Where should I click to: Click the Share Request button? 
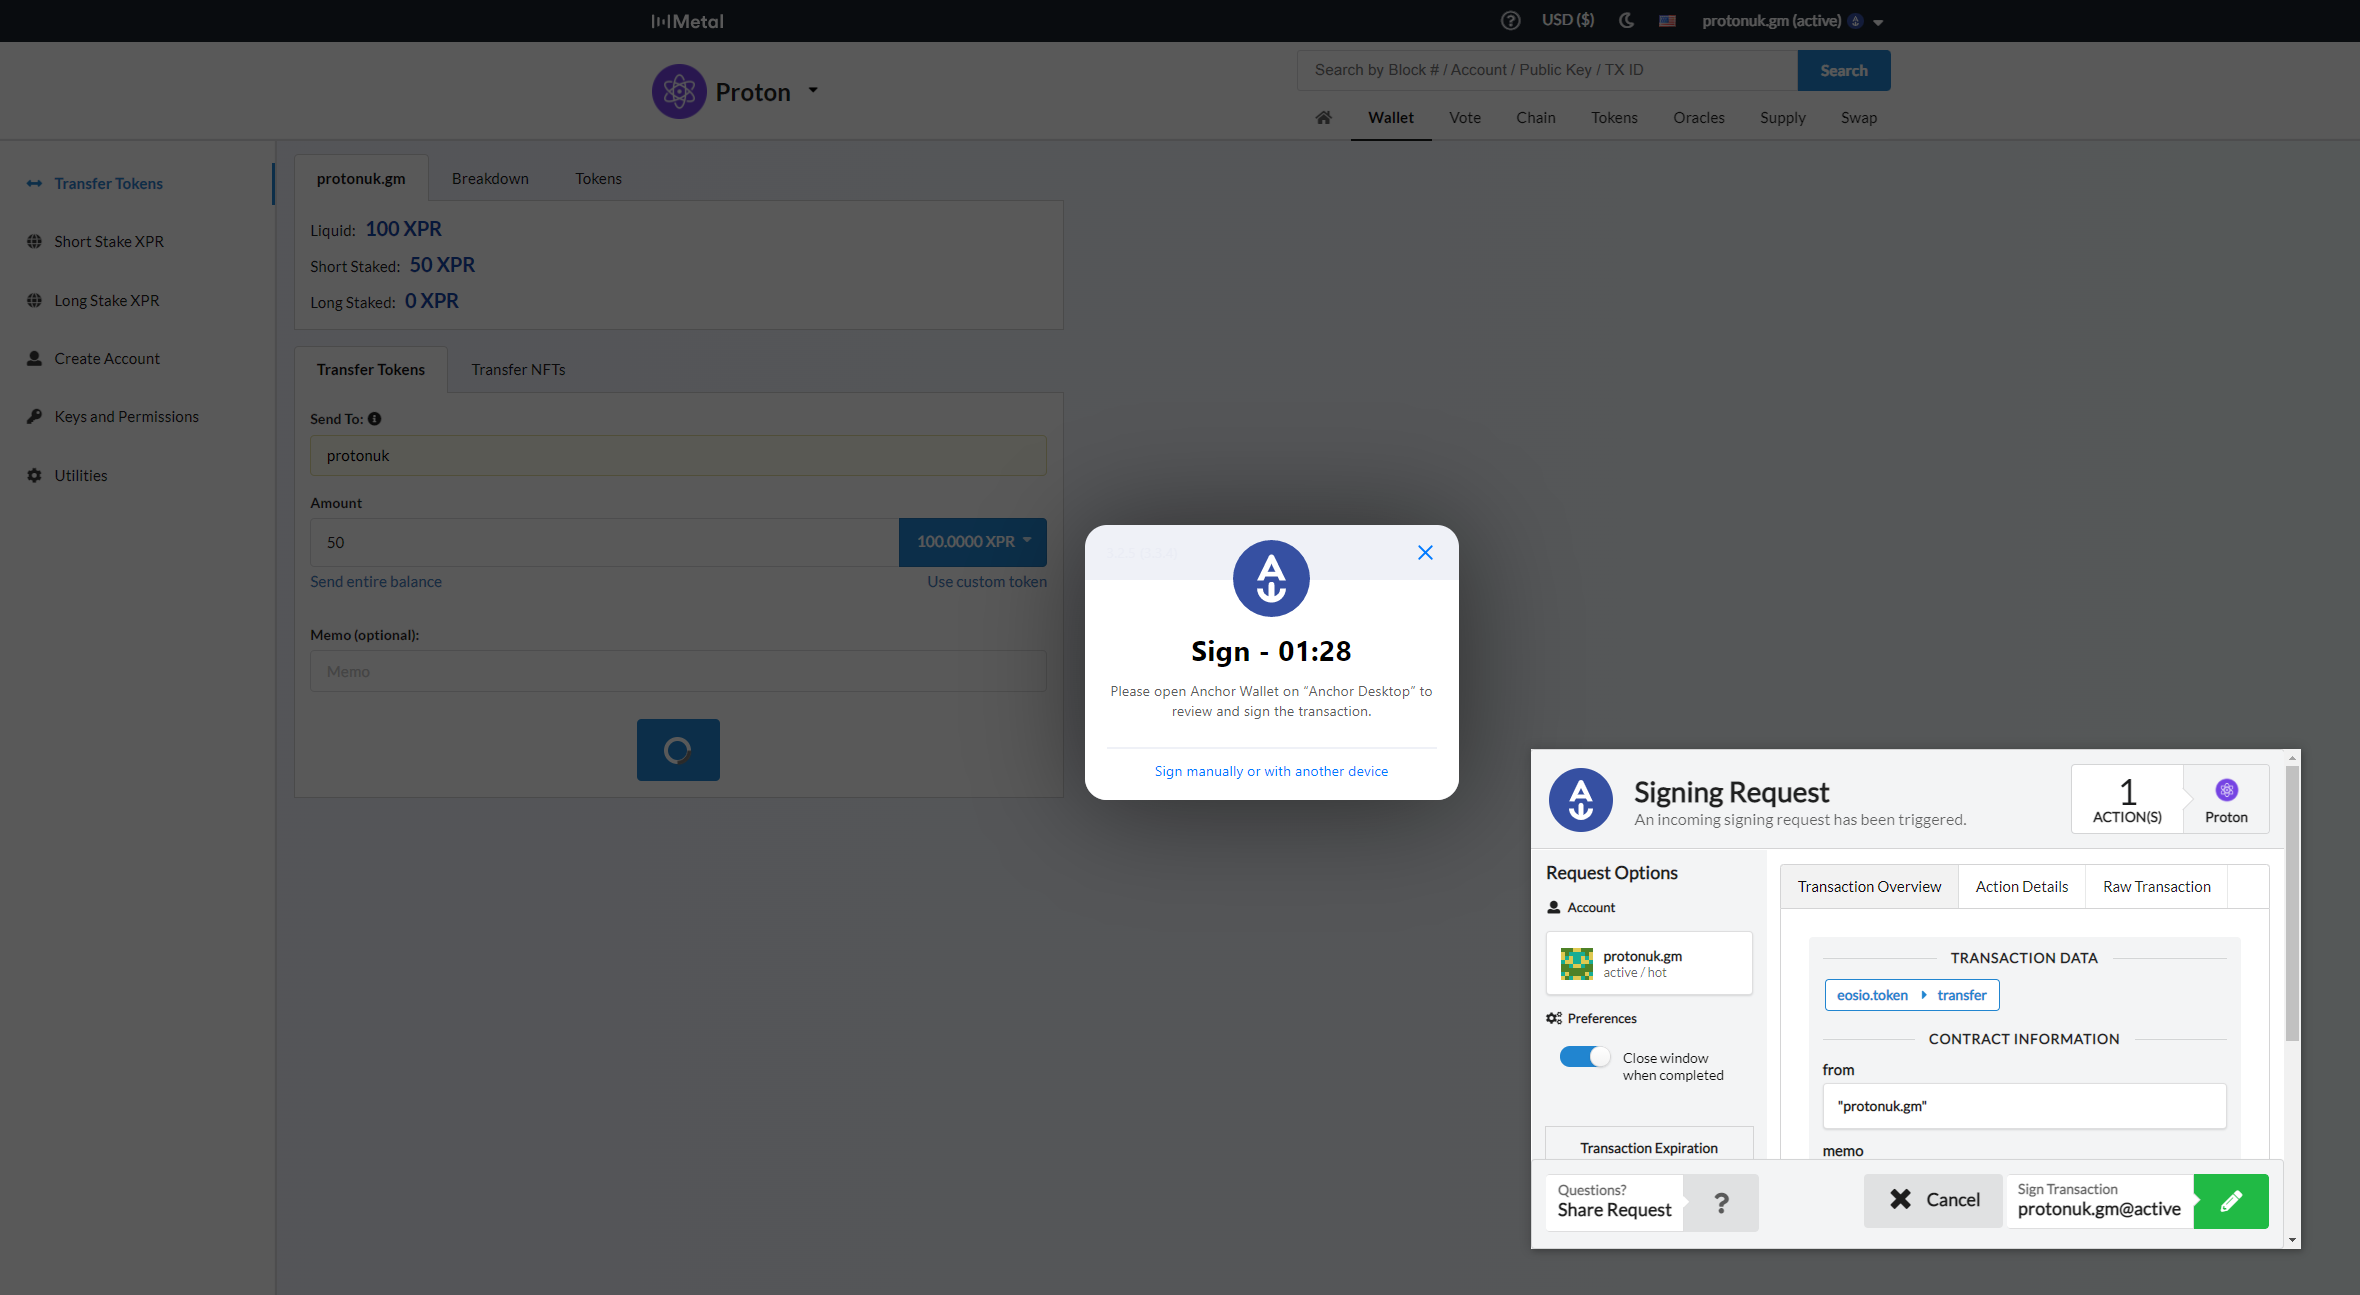tap(1614, 1202)
